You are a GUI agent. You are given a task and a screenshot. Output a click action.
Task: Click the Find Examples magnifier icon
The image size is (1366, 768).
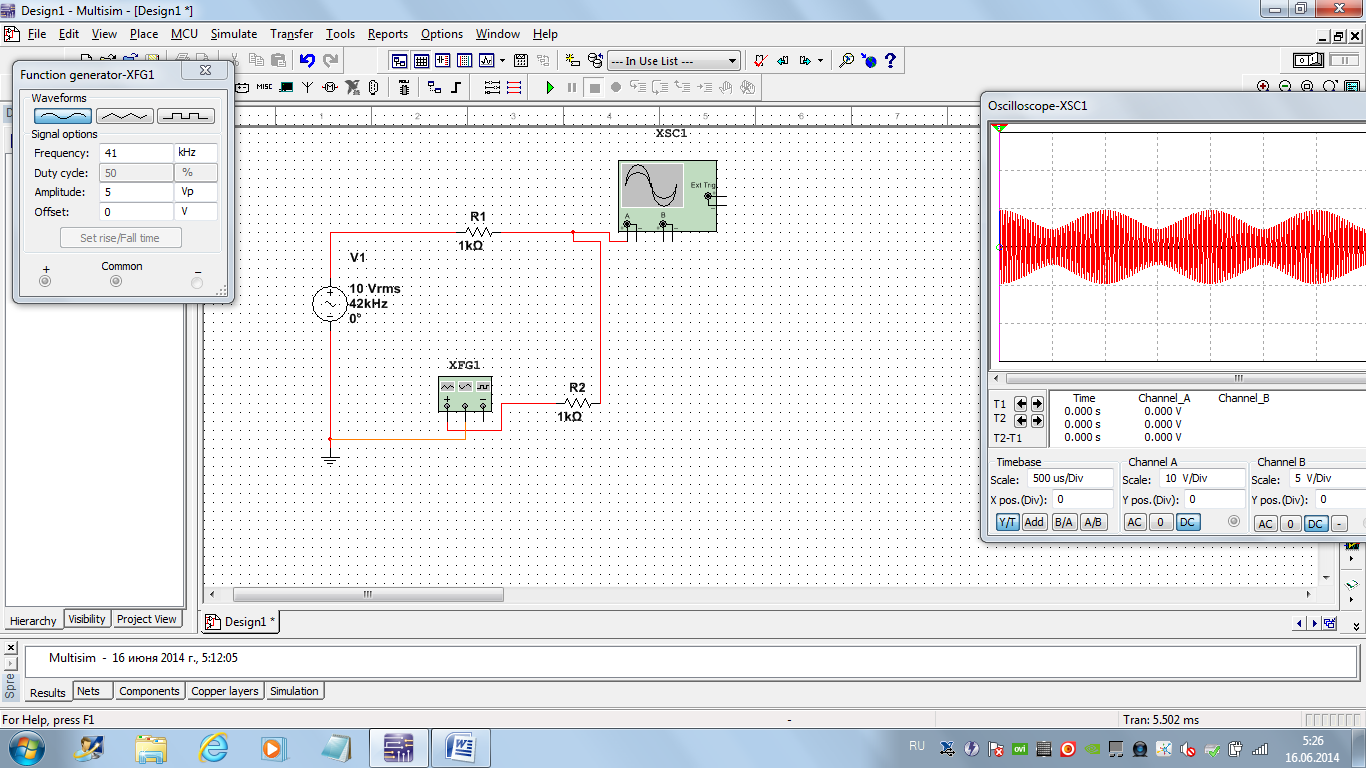click(846, 60)
